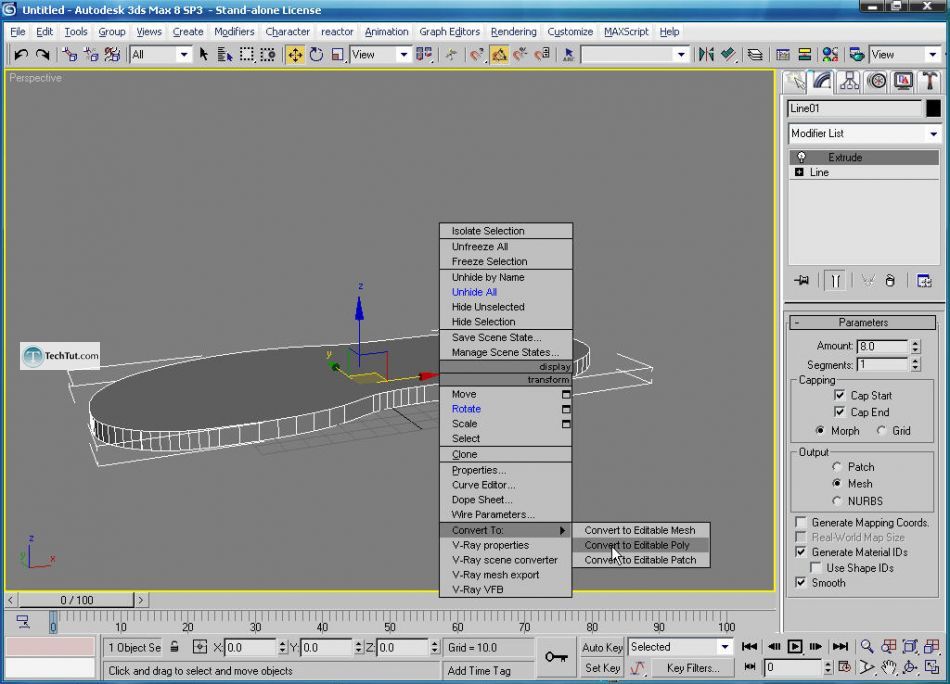
Task: Open the Motion command panel tab
Action: [877, 82]
